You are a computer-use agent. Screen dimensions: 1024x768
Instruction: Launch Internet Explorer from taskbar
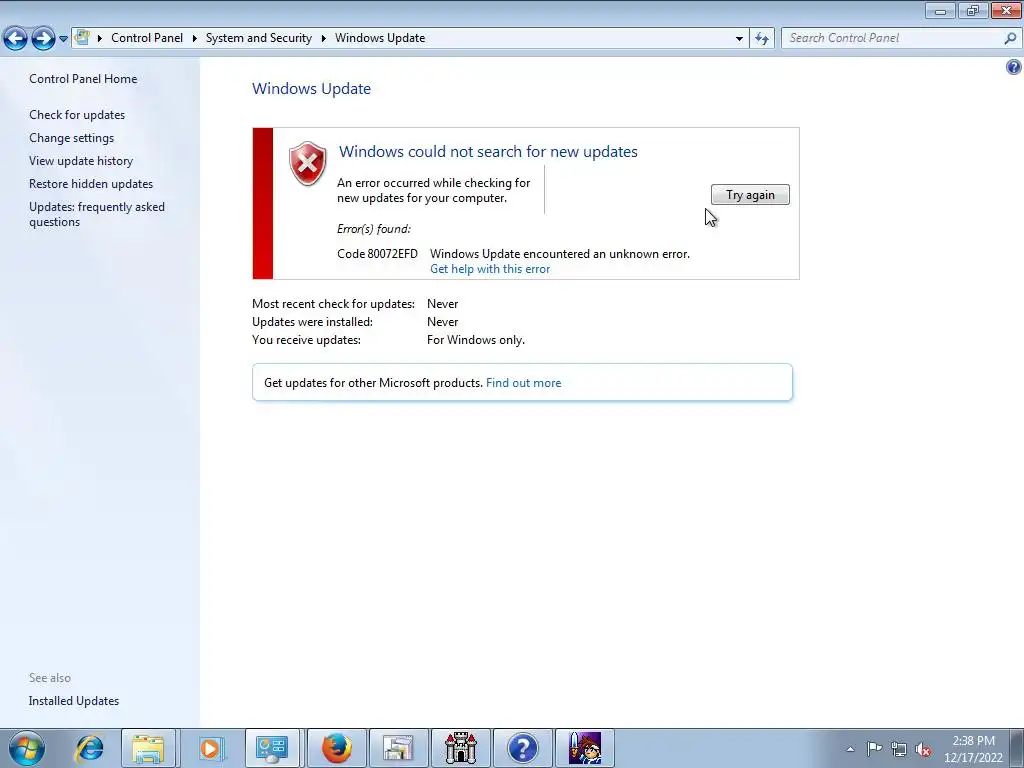[88, 748]
